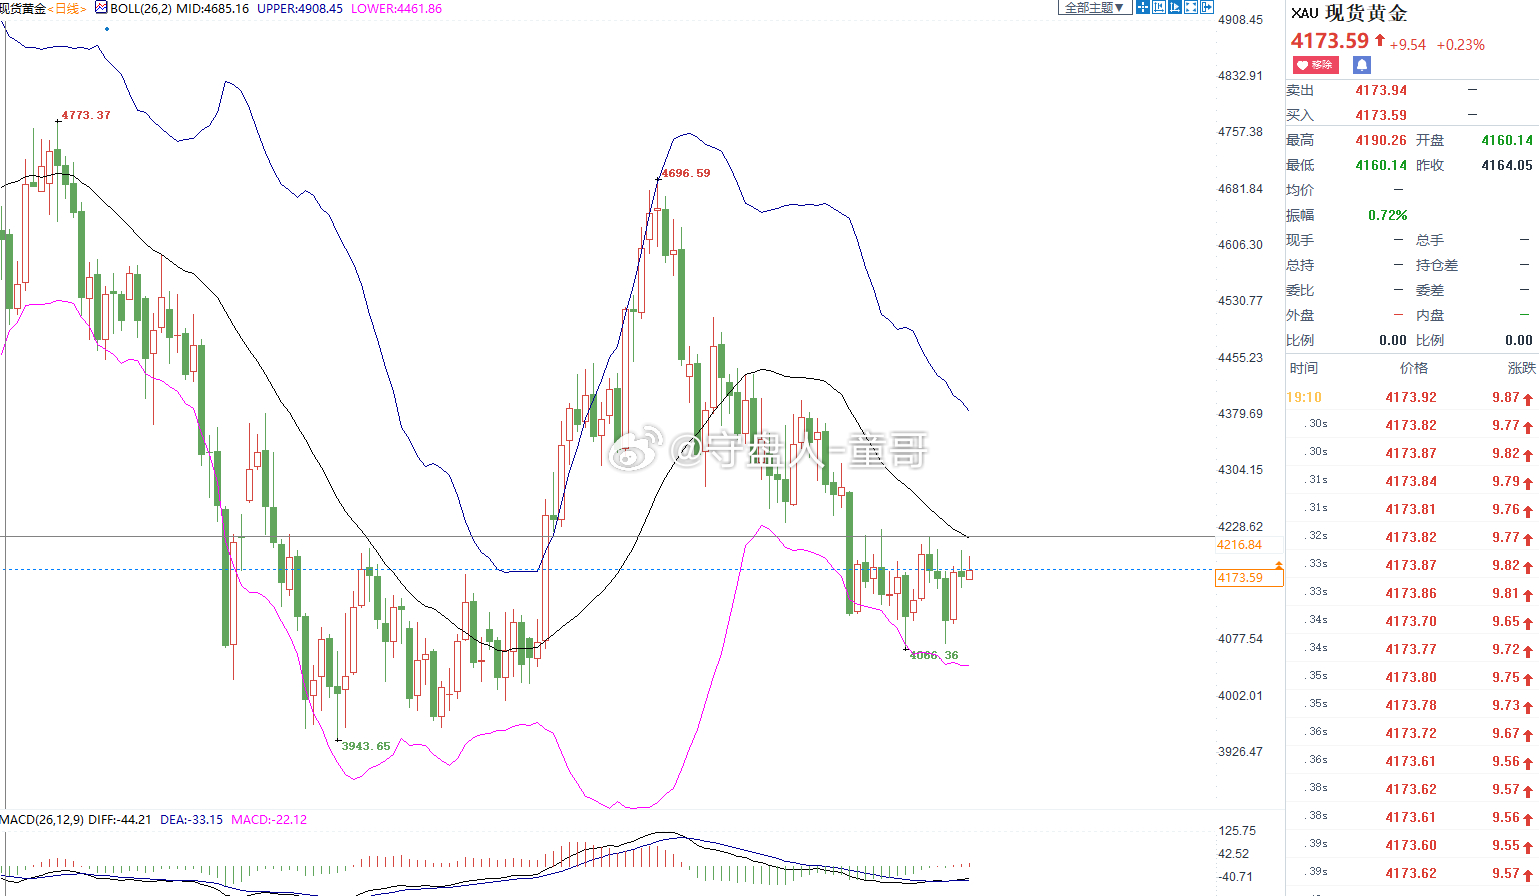Click the 买入 price 4173.59
1539x896 pixels.
click(x=1381, y=115)
